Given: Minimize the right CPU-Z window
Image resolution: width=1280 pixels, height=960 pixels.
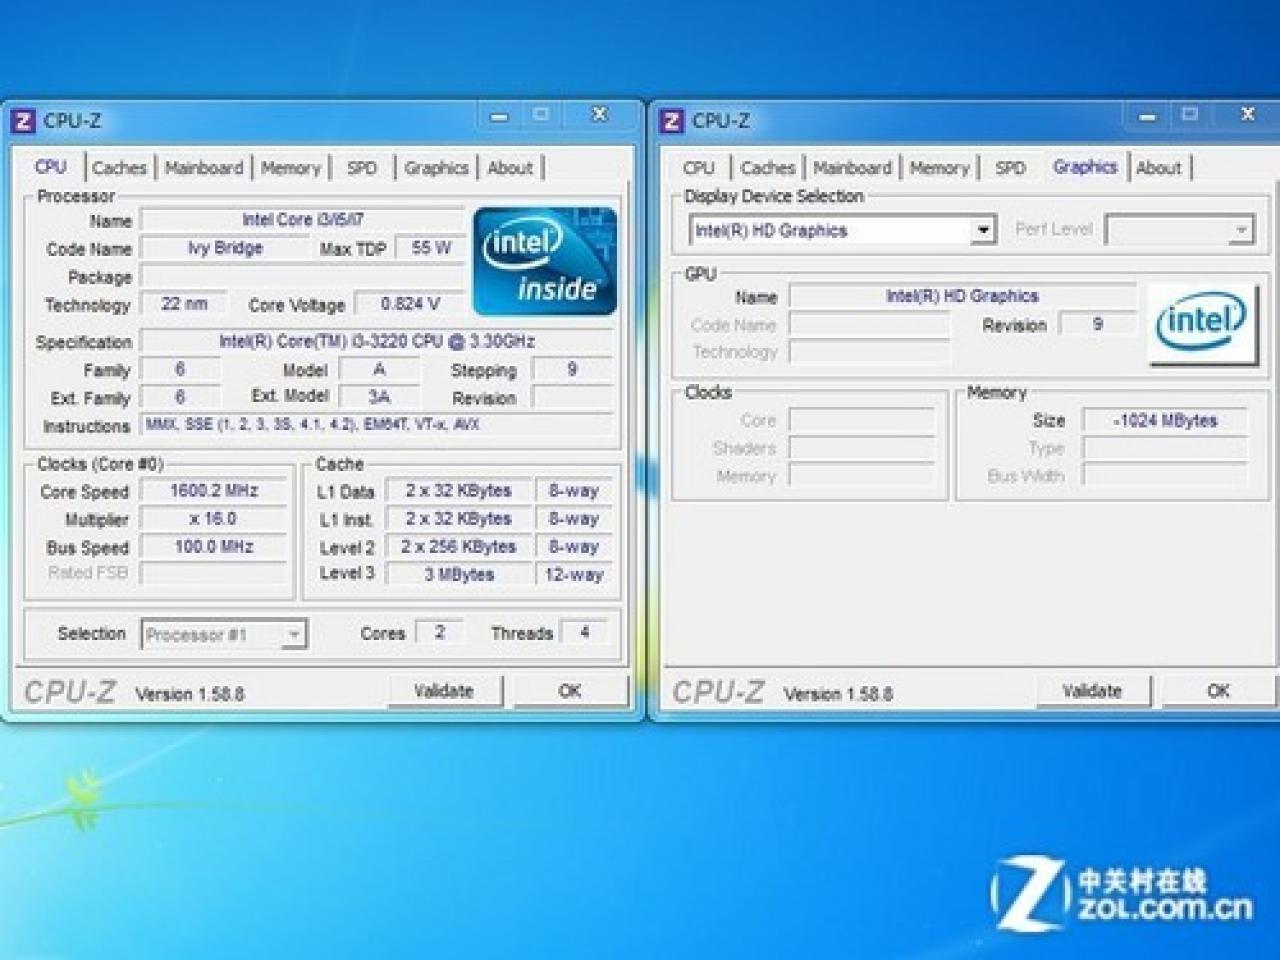Looking at the screenshot, I should (x=1148, y=117).
